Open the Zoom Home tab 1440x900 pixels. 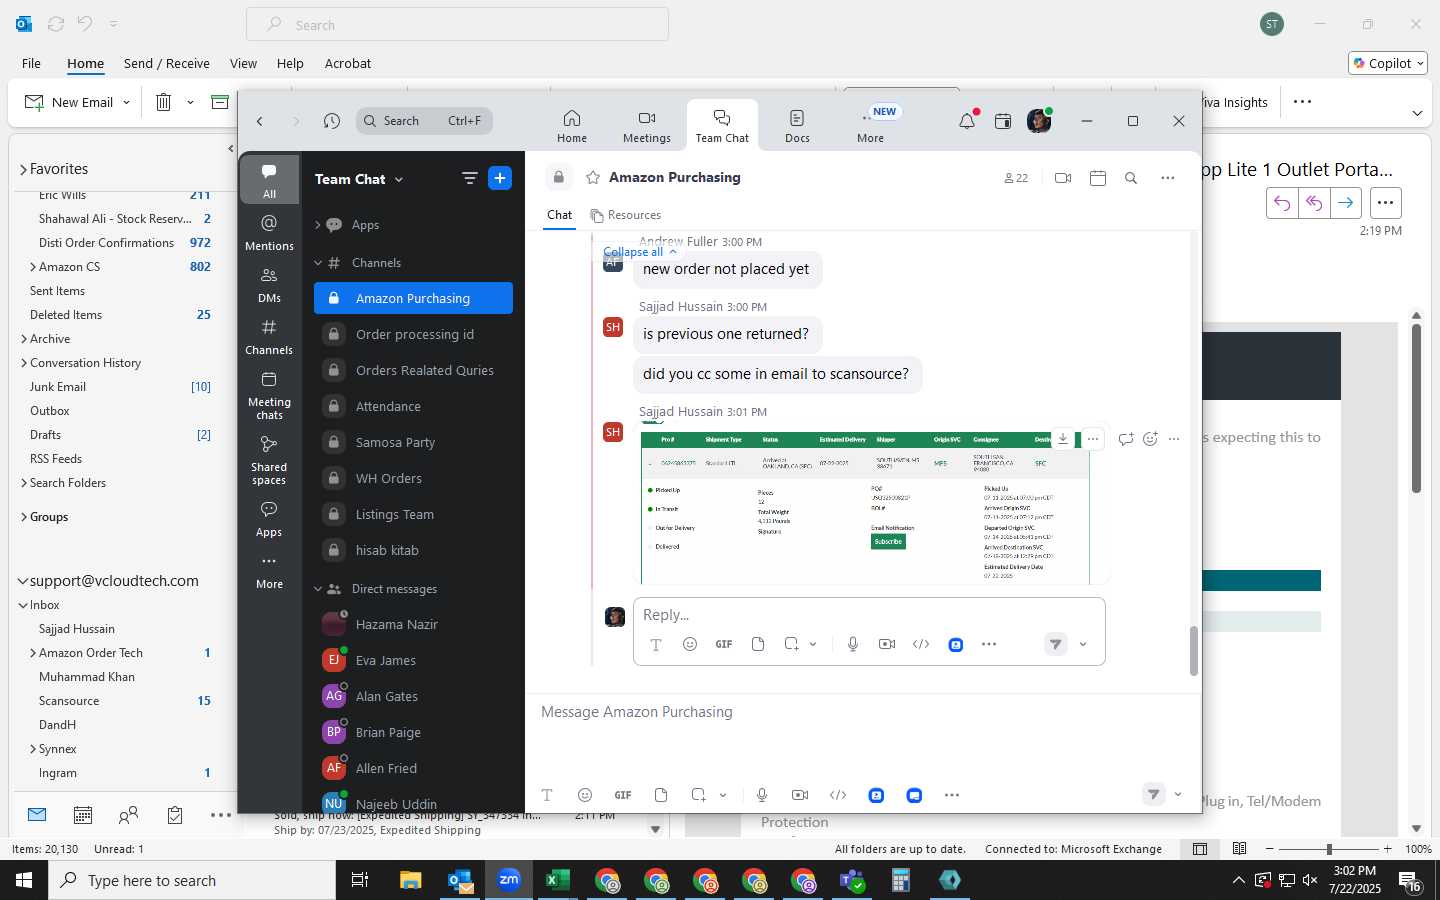point(572,126)
